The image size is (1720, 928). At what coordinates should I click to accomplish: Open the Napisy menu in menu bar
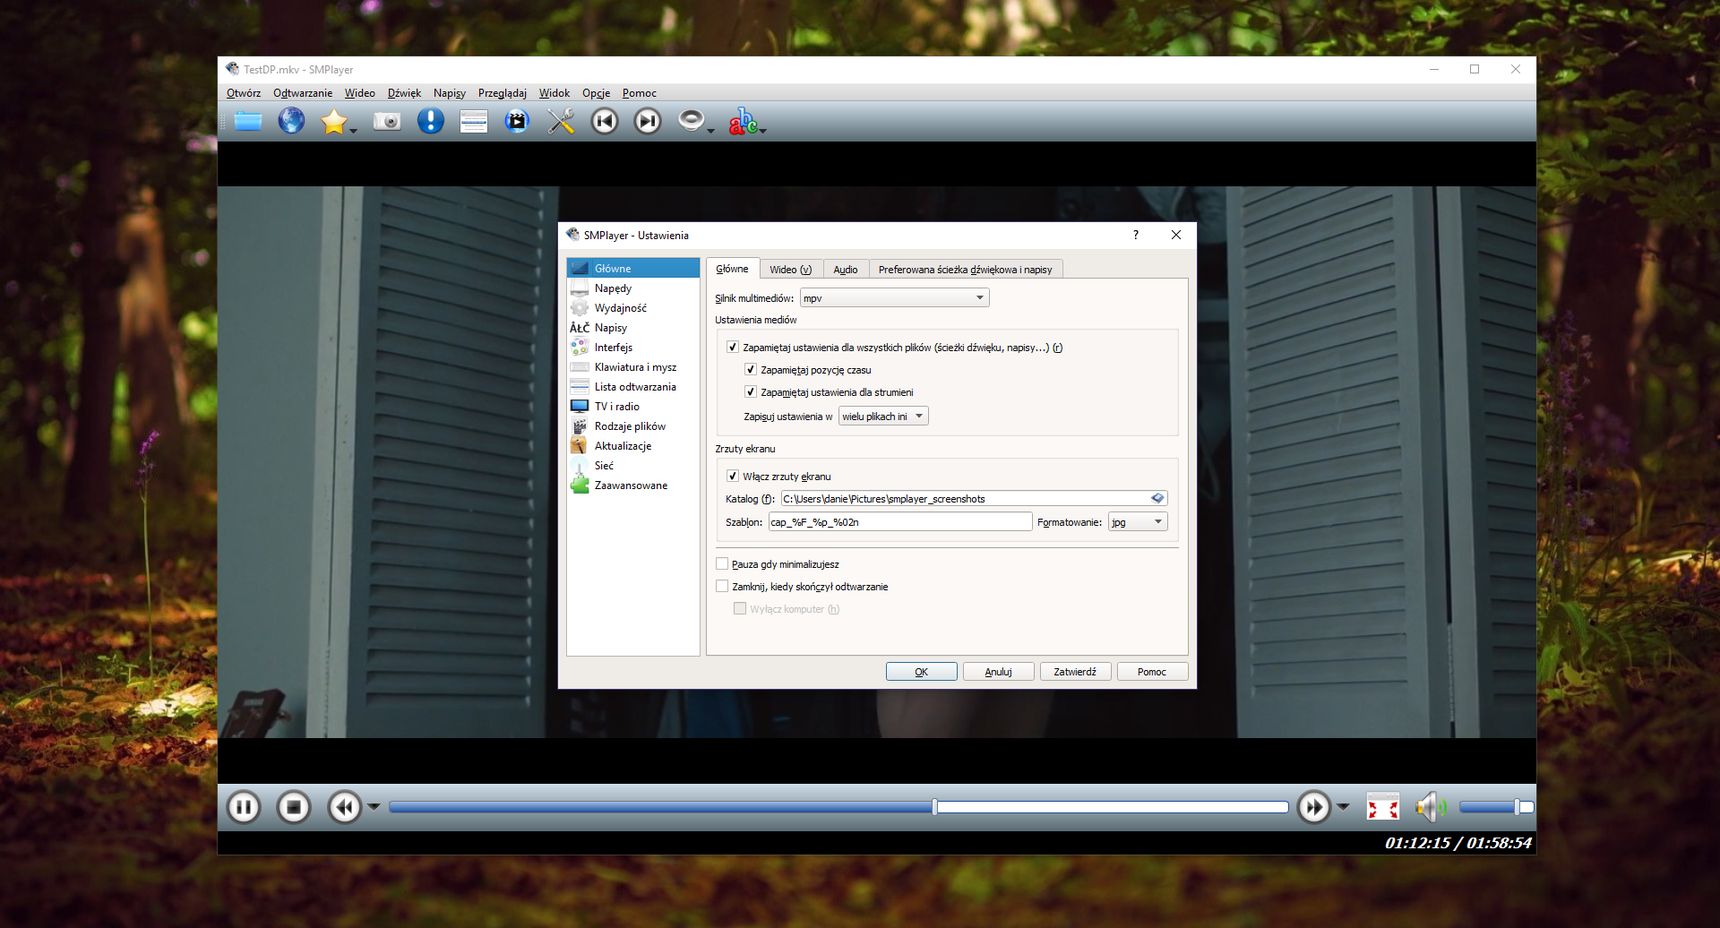point(449,93)
